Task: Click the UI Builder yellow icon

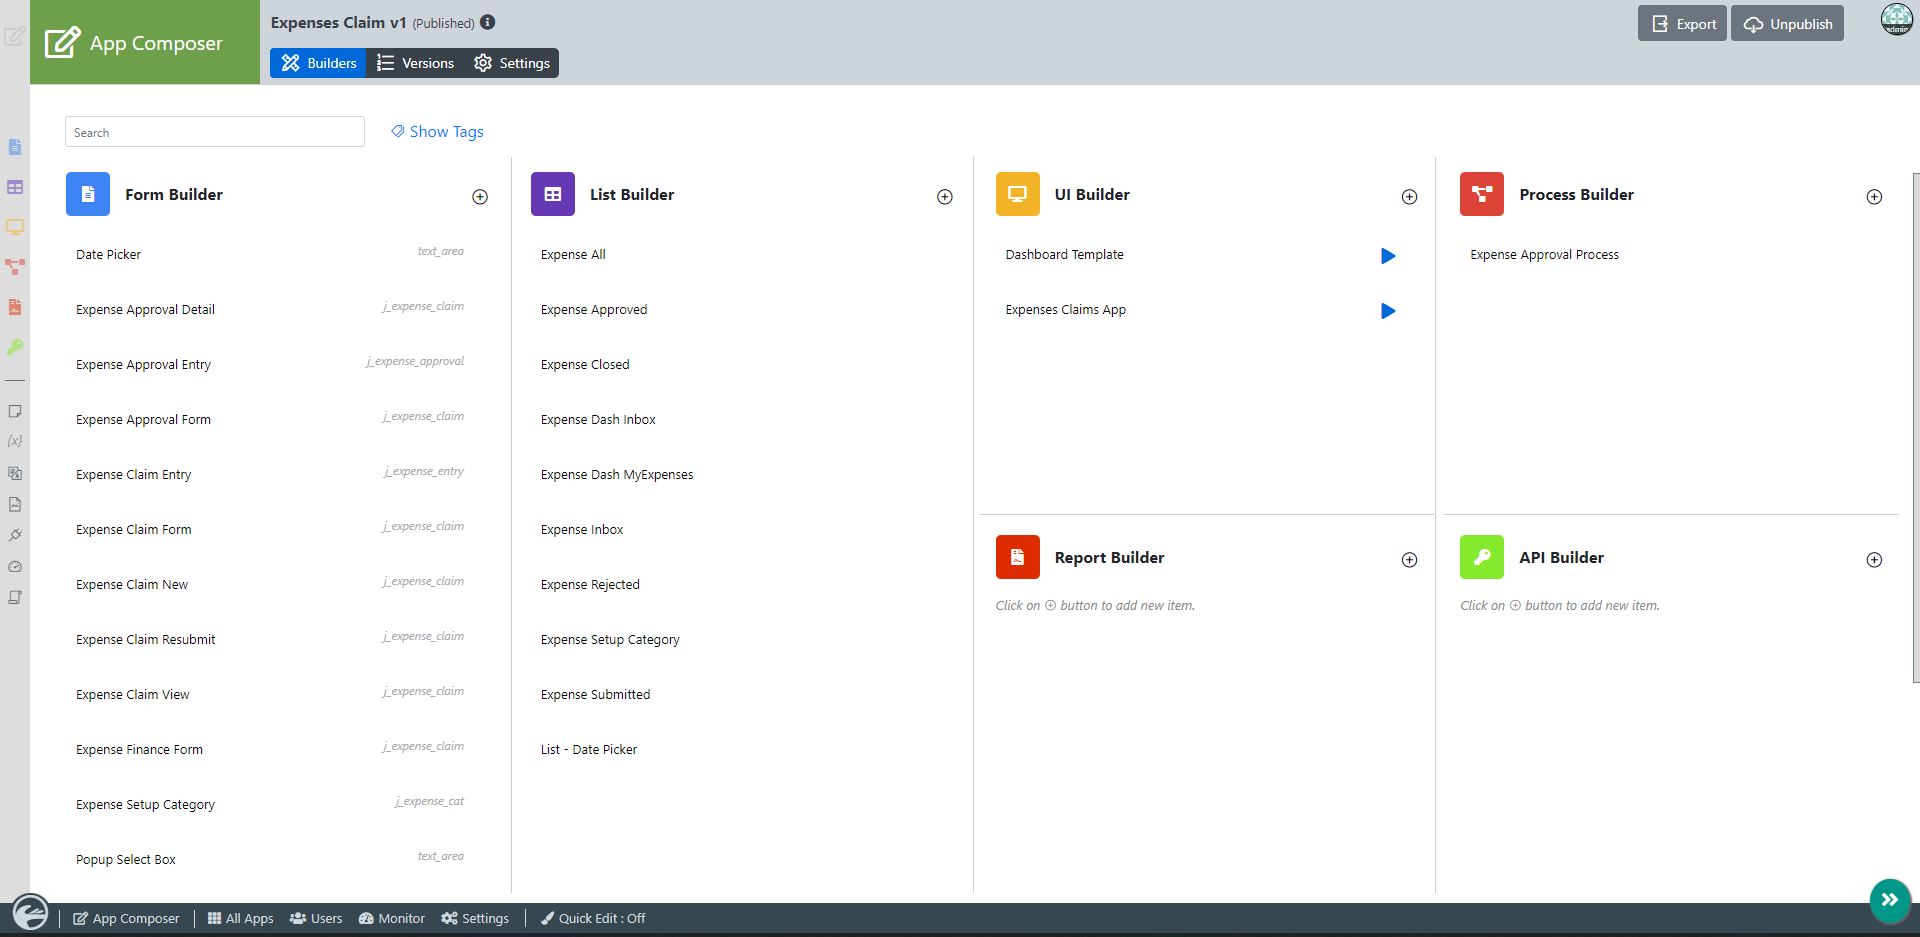Action: click(1018, 194)
